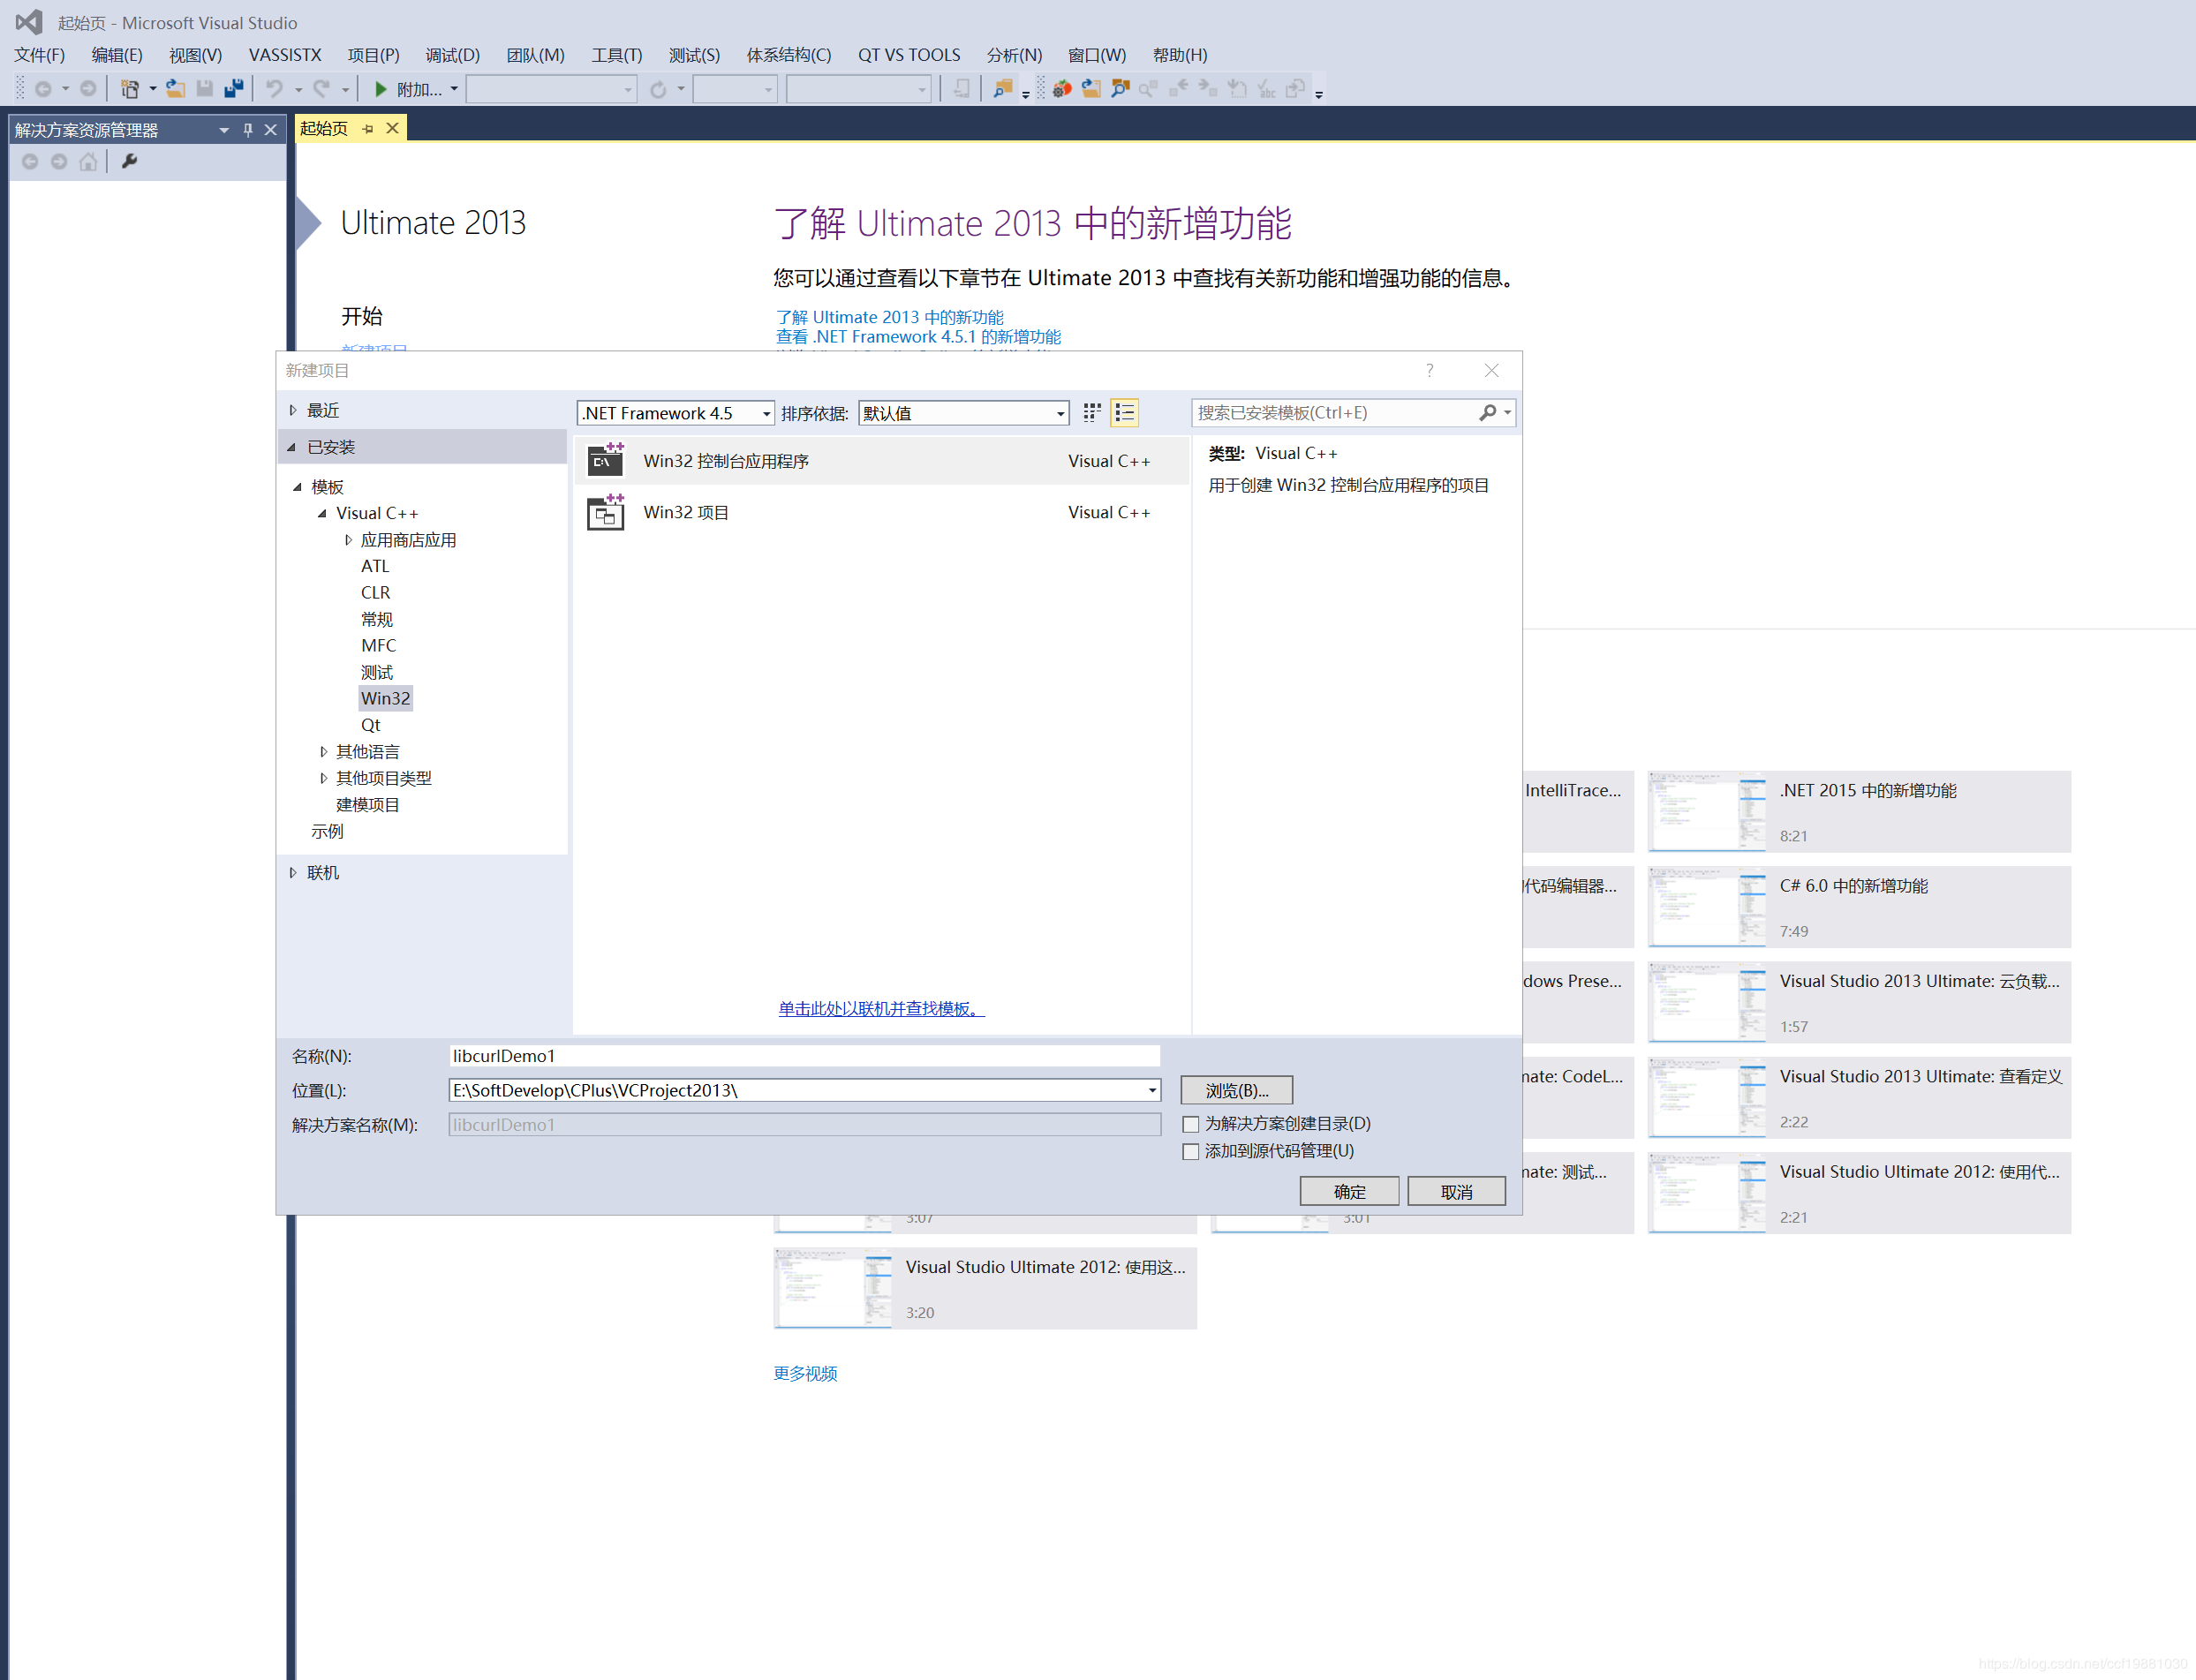Click the save all toolbar icon

[x=234, y=89]
